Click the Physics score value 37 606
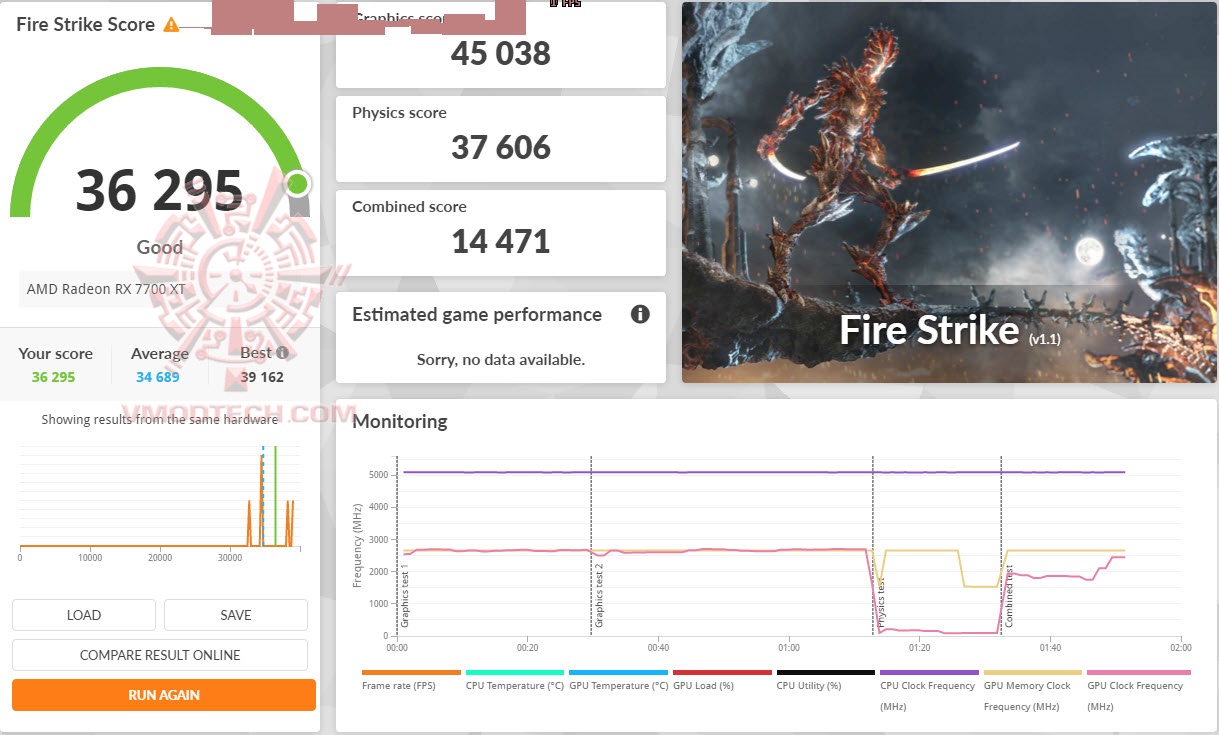Screen dimensions: 1219x735 tap(501, 148)
